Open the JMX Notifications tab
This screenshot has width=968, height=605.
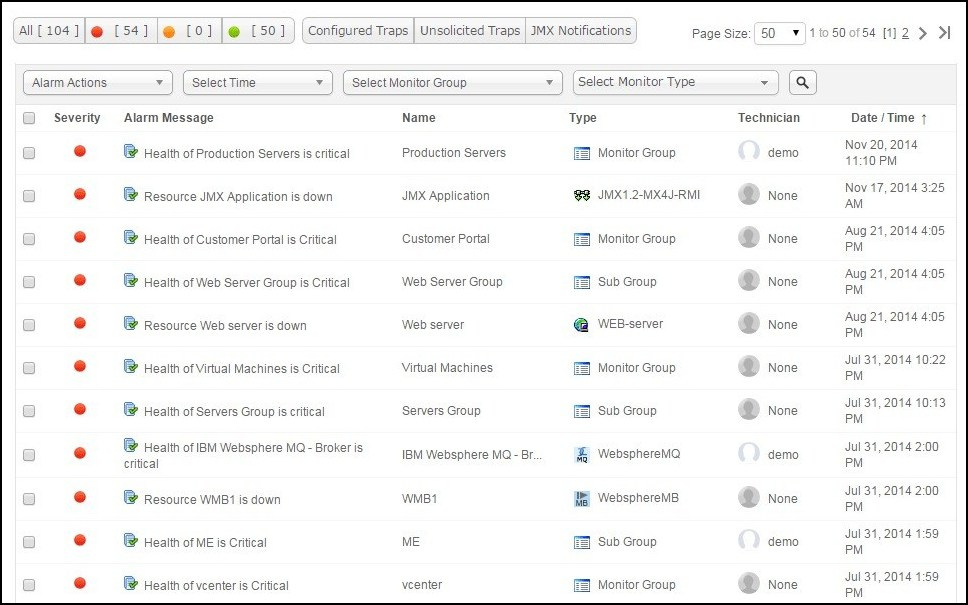pyautogui.click(x=581, y=31)
